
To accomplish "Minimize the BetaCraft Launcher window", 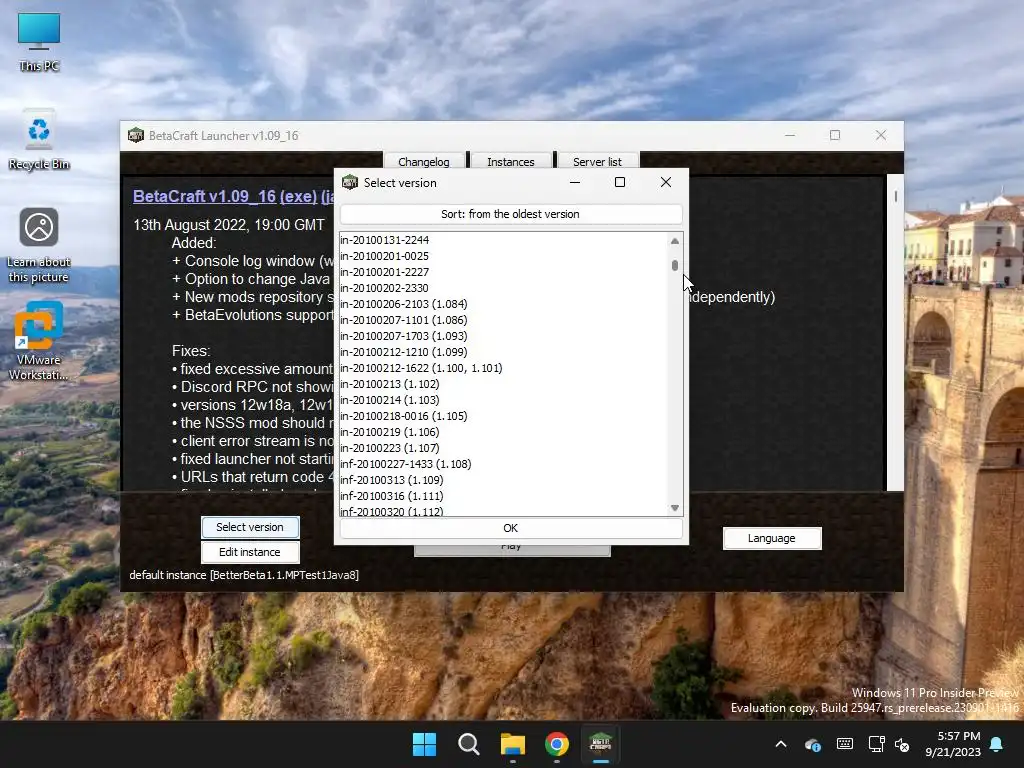I will pyautogui.click(x=790, y=135).
